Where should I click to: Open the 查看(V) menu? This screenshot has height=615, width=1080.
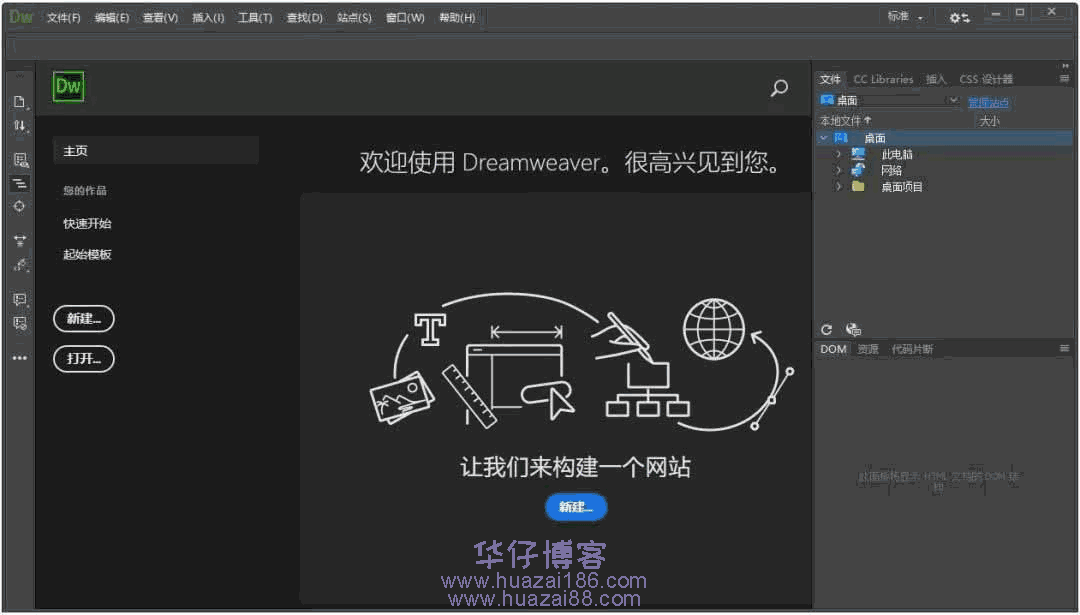pos(160,18)
